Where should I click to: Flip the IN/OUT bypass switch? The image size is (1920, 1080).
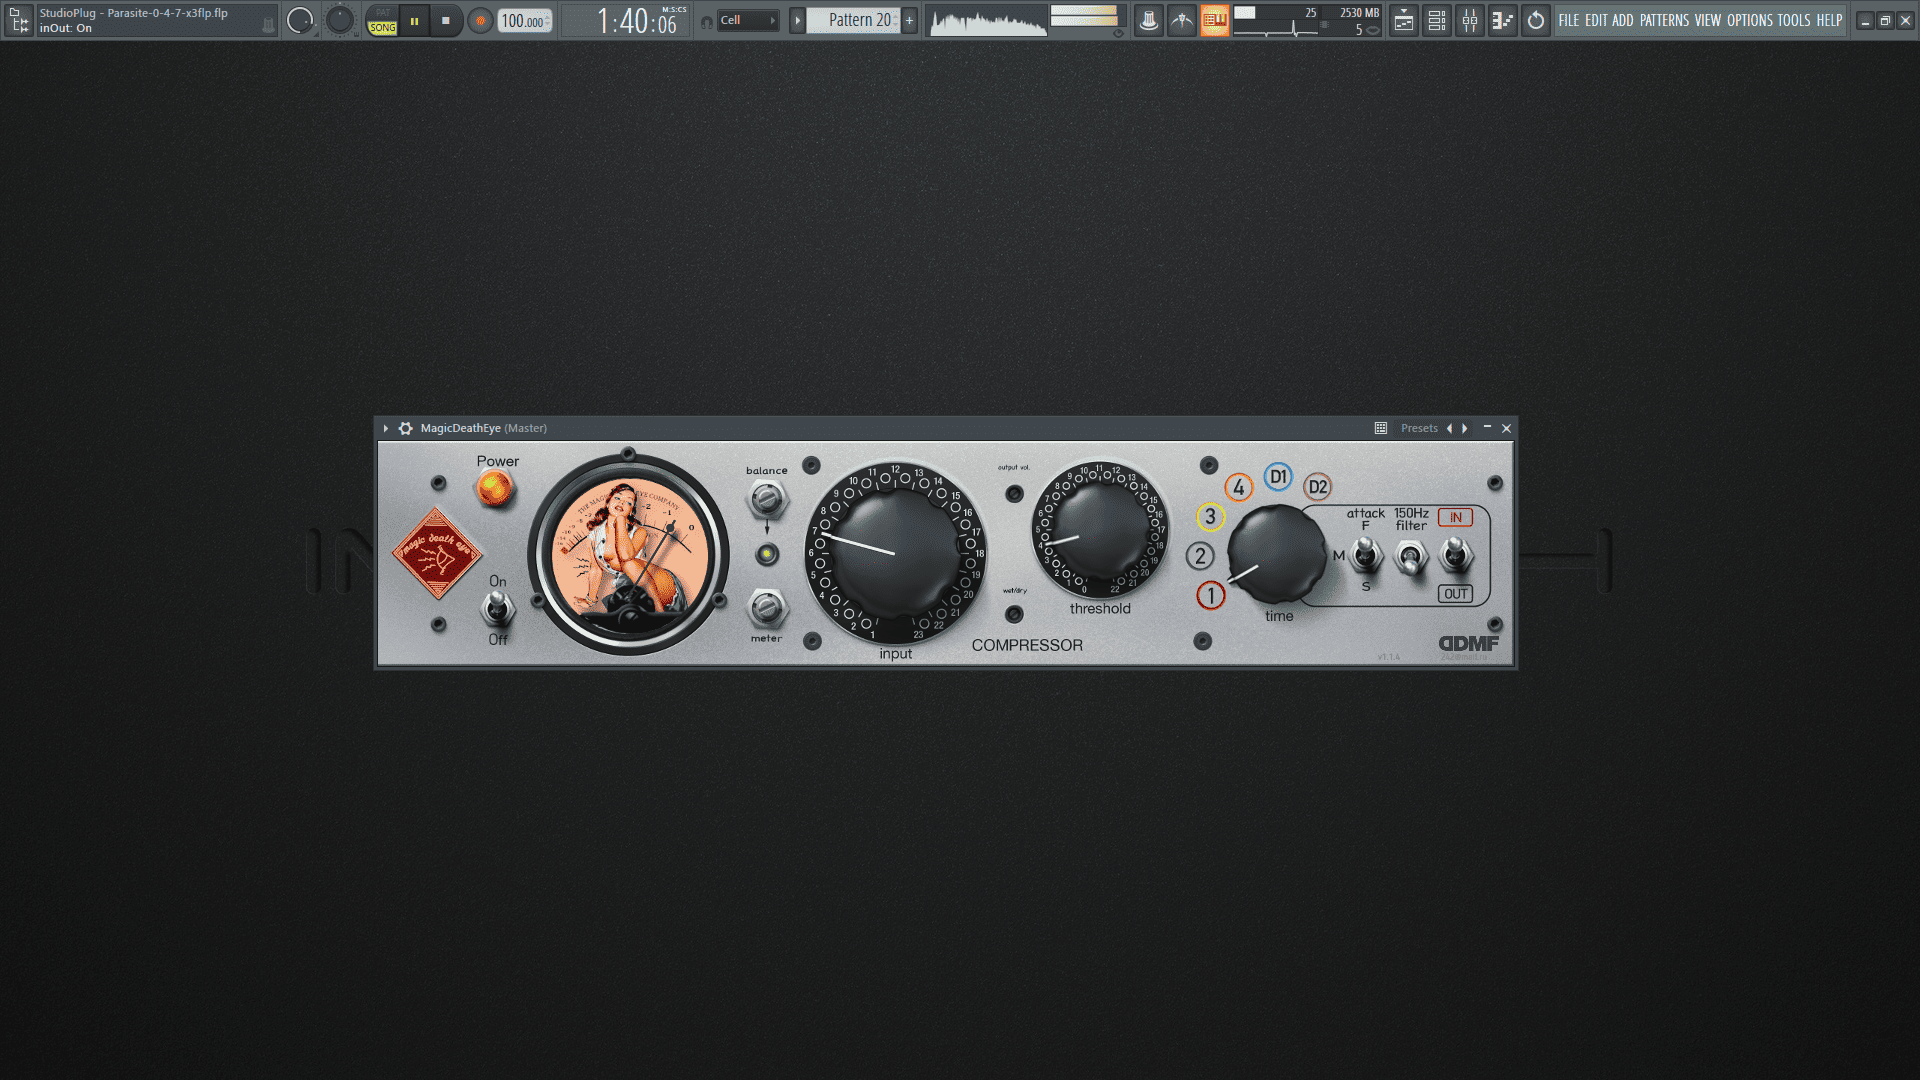coord(1456,554)
